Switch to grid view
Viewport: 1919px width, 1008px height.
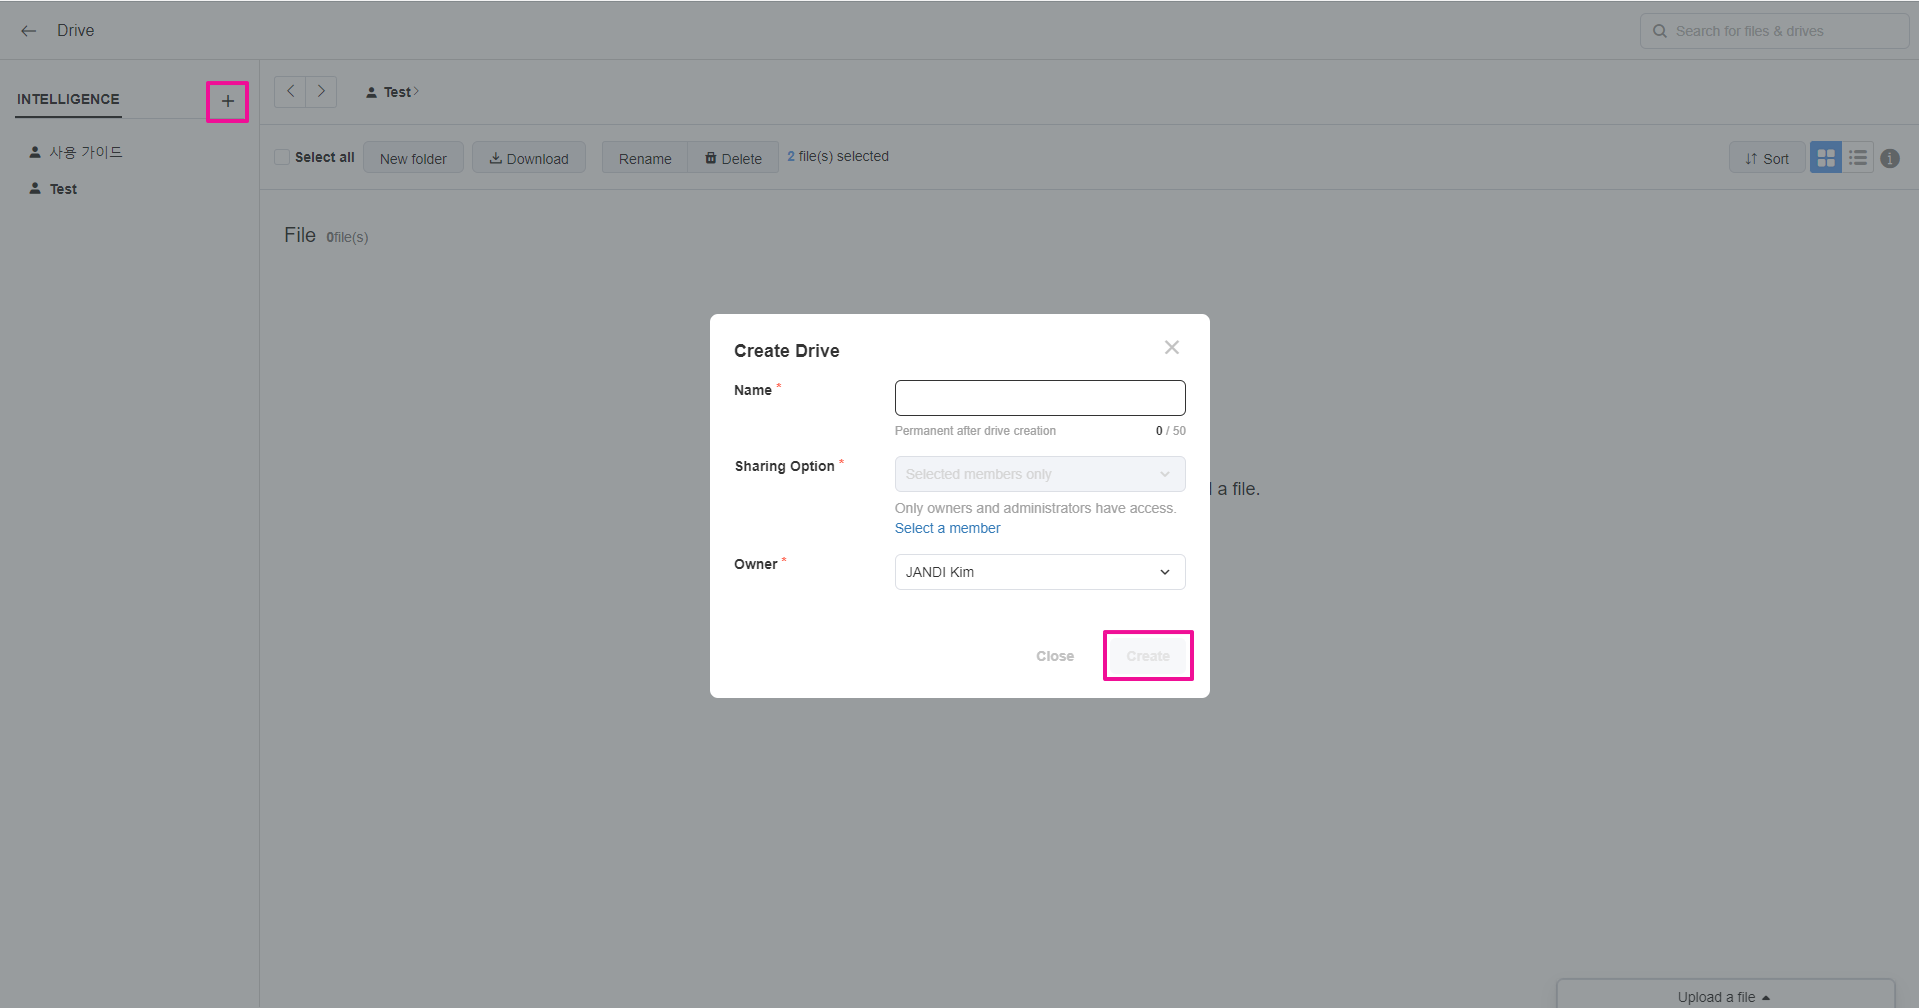pyautogui.click(x=1825, y=158)
